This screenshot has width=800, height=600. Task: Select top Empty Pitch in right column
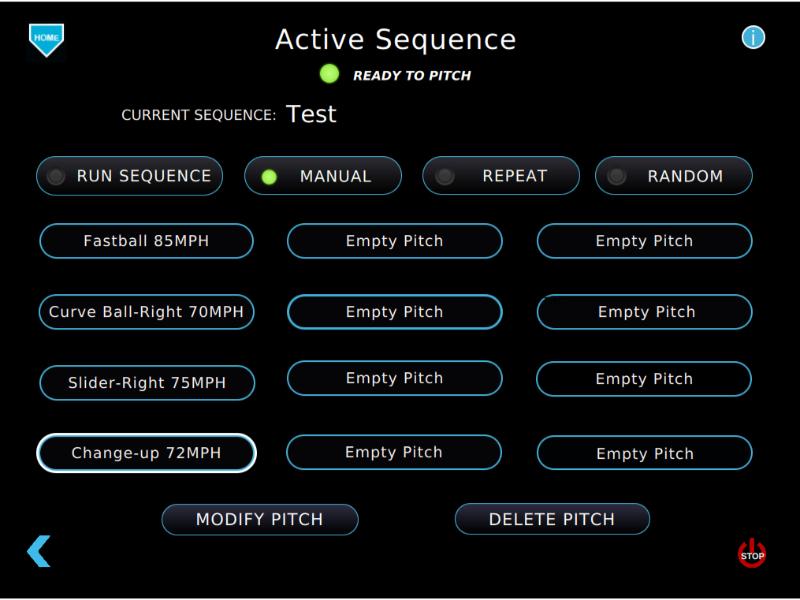click(x=644, y=241)
